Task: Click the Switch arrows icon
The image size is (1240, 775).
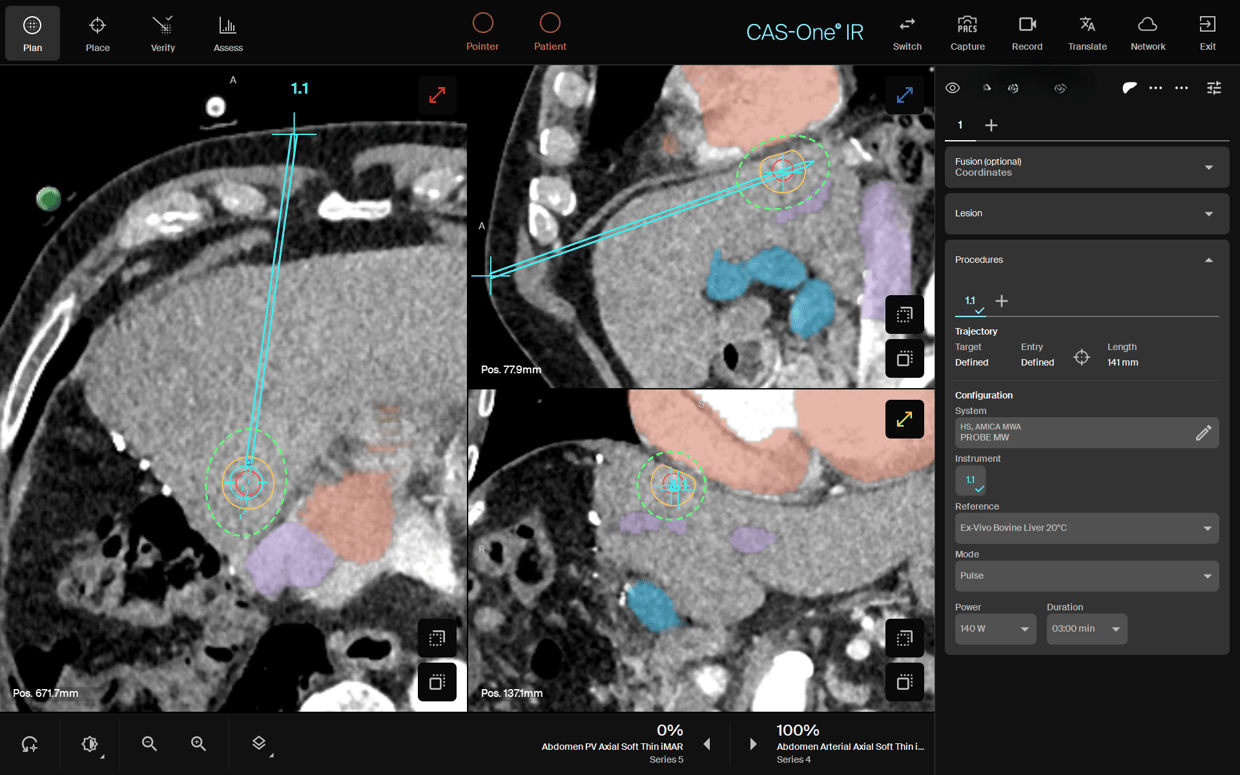Action: point(907,33)
